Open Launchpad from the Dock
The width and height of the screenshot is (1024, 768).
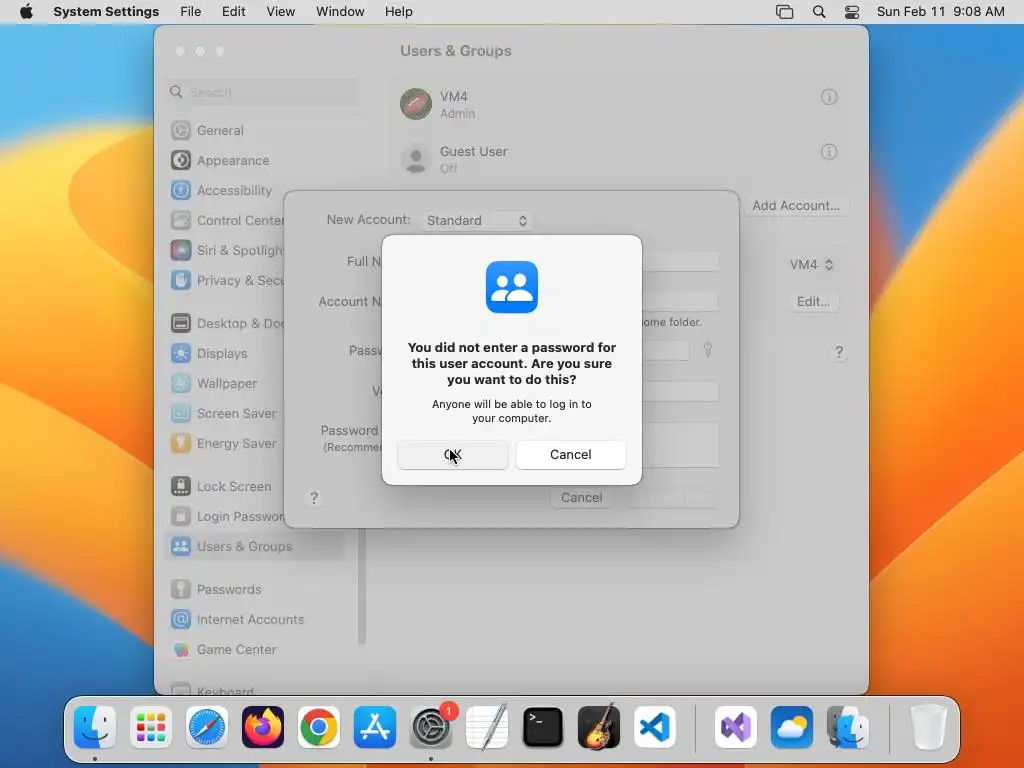click(x=151, y=727)
